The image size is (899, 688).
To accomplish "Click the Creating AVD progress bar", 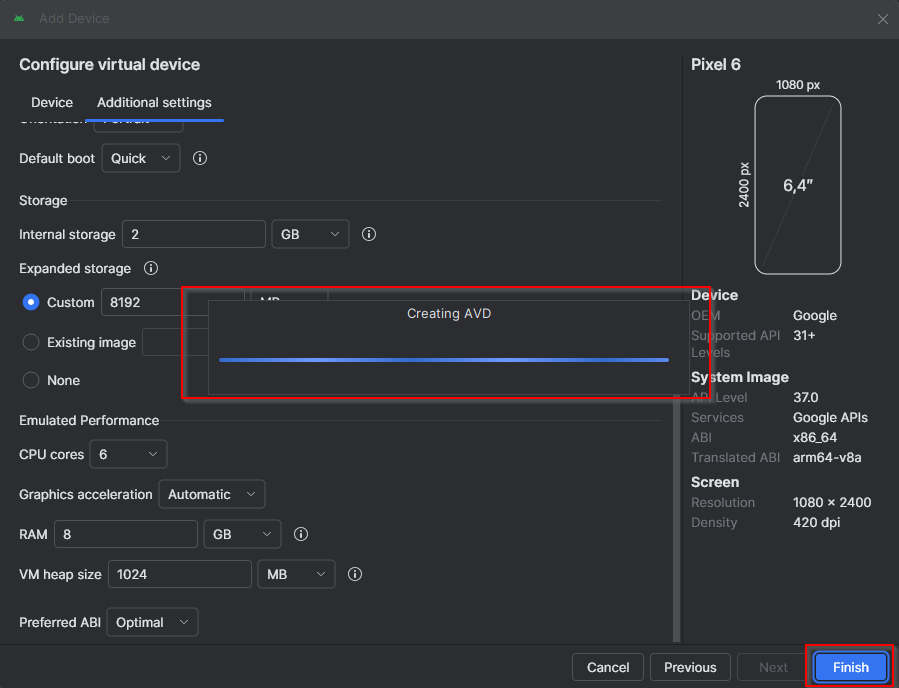I will click(444, 360).
